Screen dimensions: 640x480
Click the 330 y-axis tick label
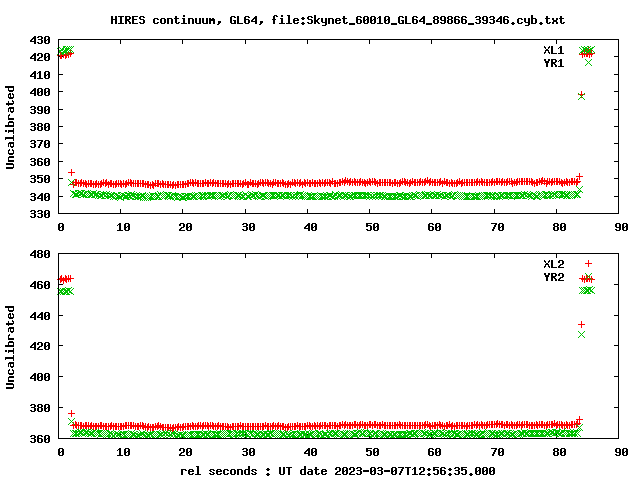40,214
